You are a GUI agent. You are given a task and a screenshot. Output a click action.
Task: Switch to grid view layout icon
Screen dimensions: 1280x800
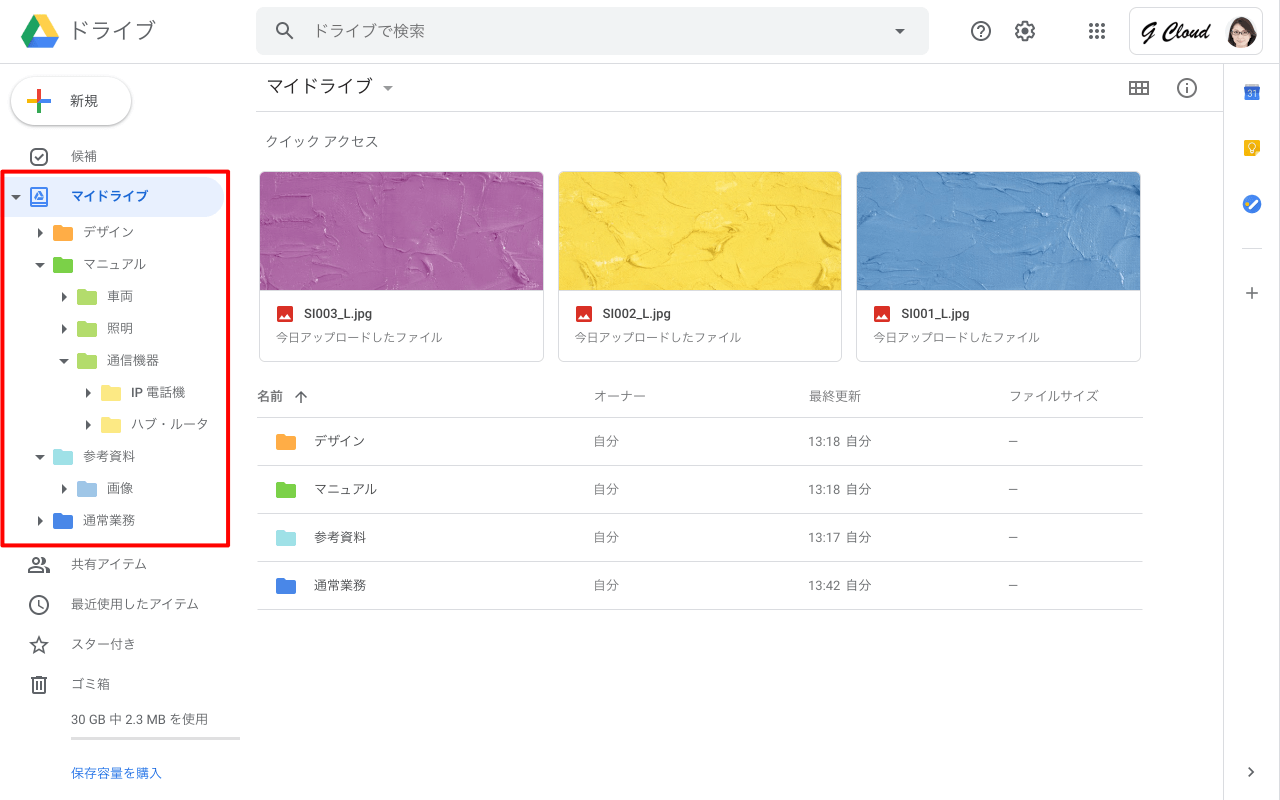coord(1139,88)
